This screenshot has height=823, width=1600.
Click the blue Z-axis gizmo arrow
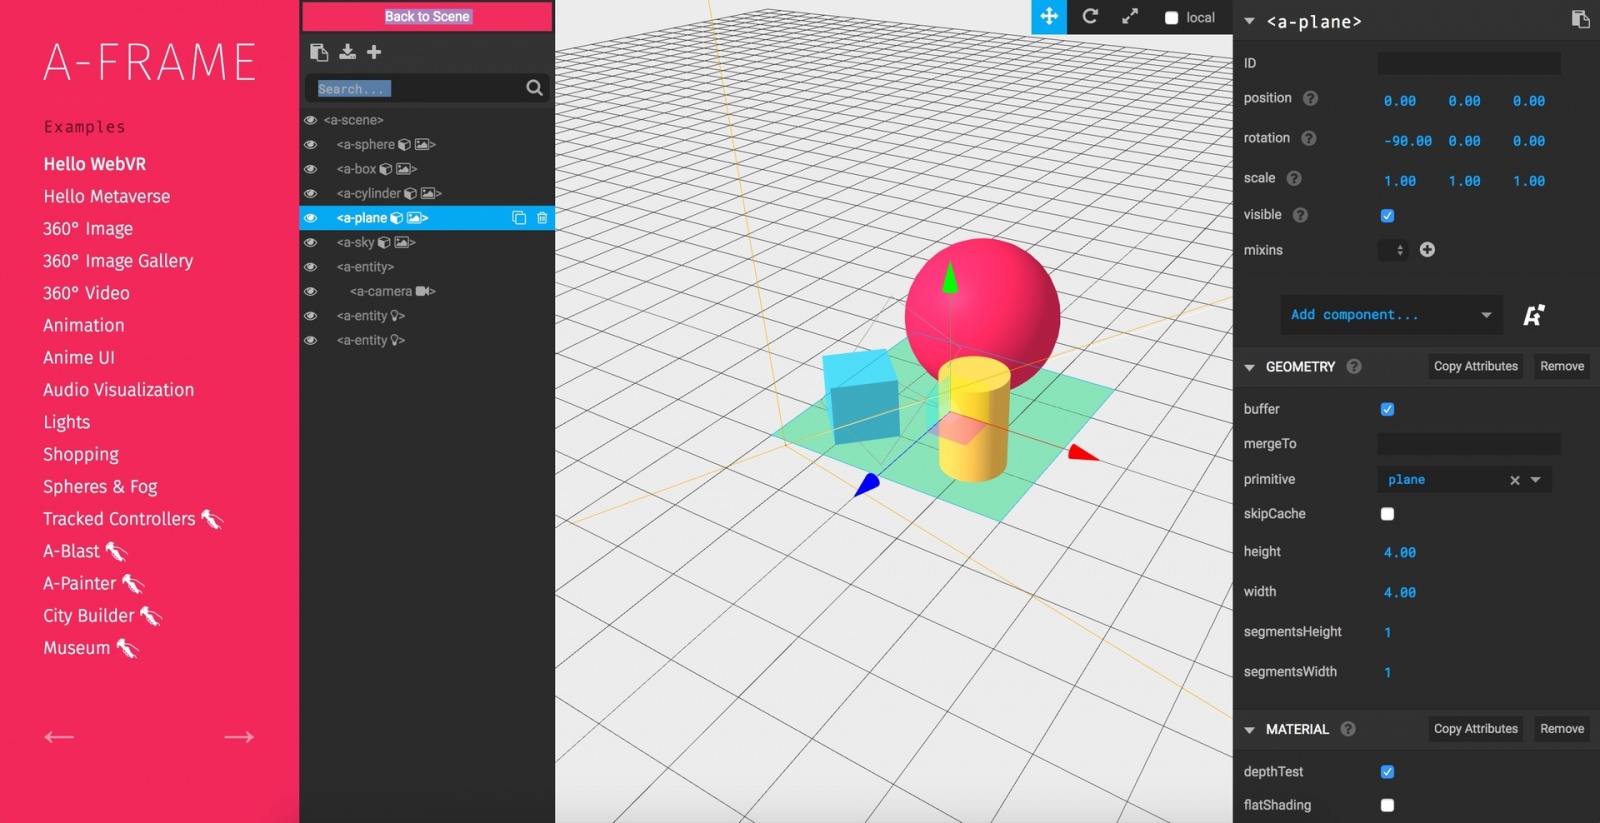tap(867, 485)
